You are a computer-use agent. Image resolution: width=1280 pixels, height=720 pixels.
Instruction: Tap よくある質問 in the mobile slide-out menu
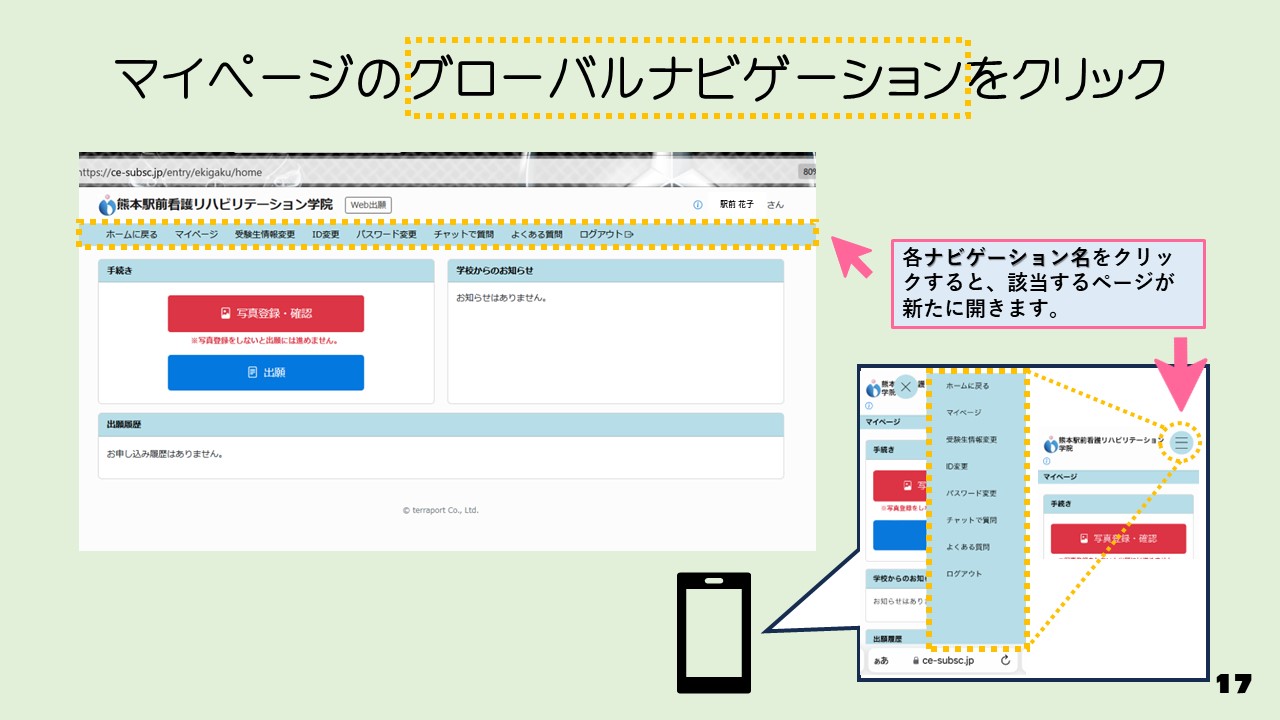[968, 547]
